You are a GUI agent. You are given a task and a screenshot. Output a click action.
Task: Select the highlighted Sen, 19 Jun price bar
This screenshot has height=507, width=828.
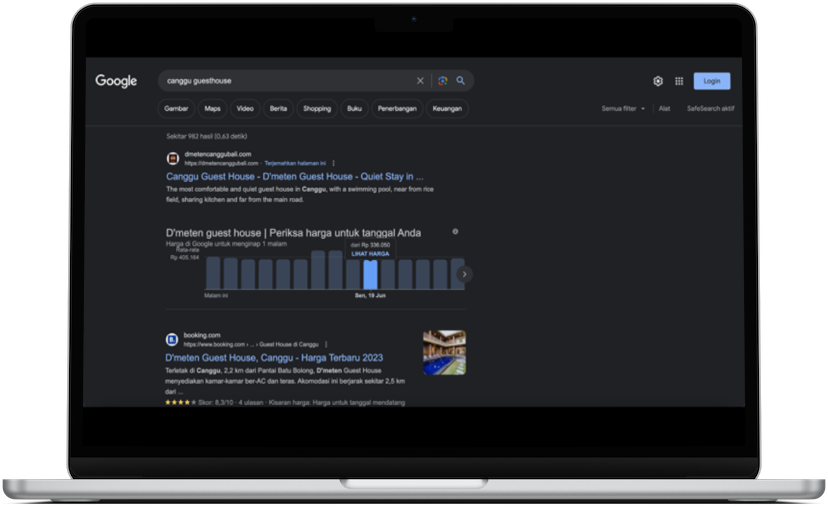[371, 275]
